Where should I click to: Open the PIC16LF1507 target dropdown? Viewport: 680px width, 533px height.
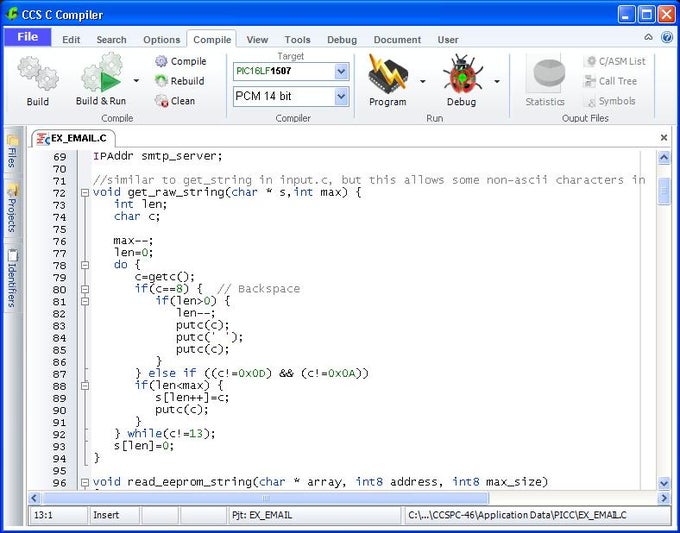[341, 71]
